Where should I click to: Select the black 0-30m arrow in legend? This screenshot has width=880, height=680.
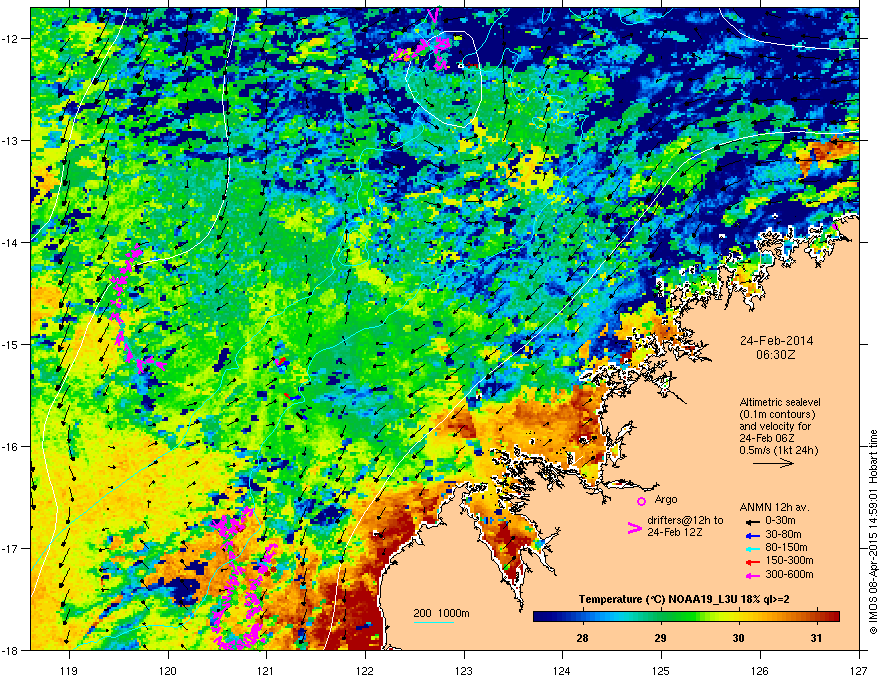751,521
